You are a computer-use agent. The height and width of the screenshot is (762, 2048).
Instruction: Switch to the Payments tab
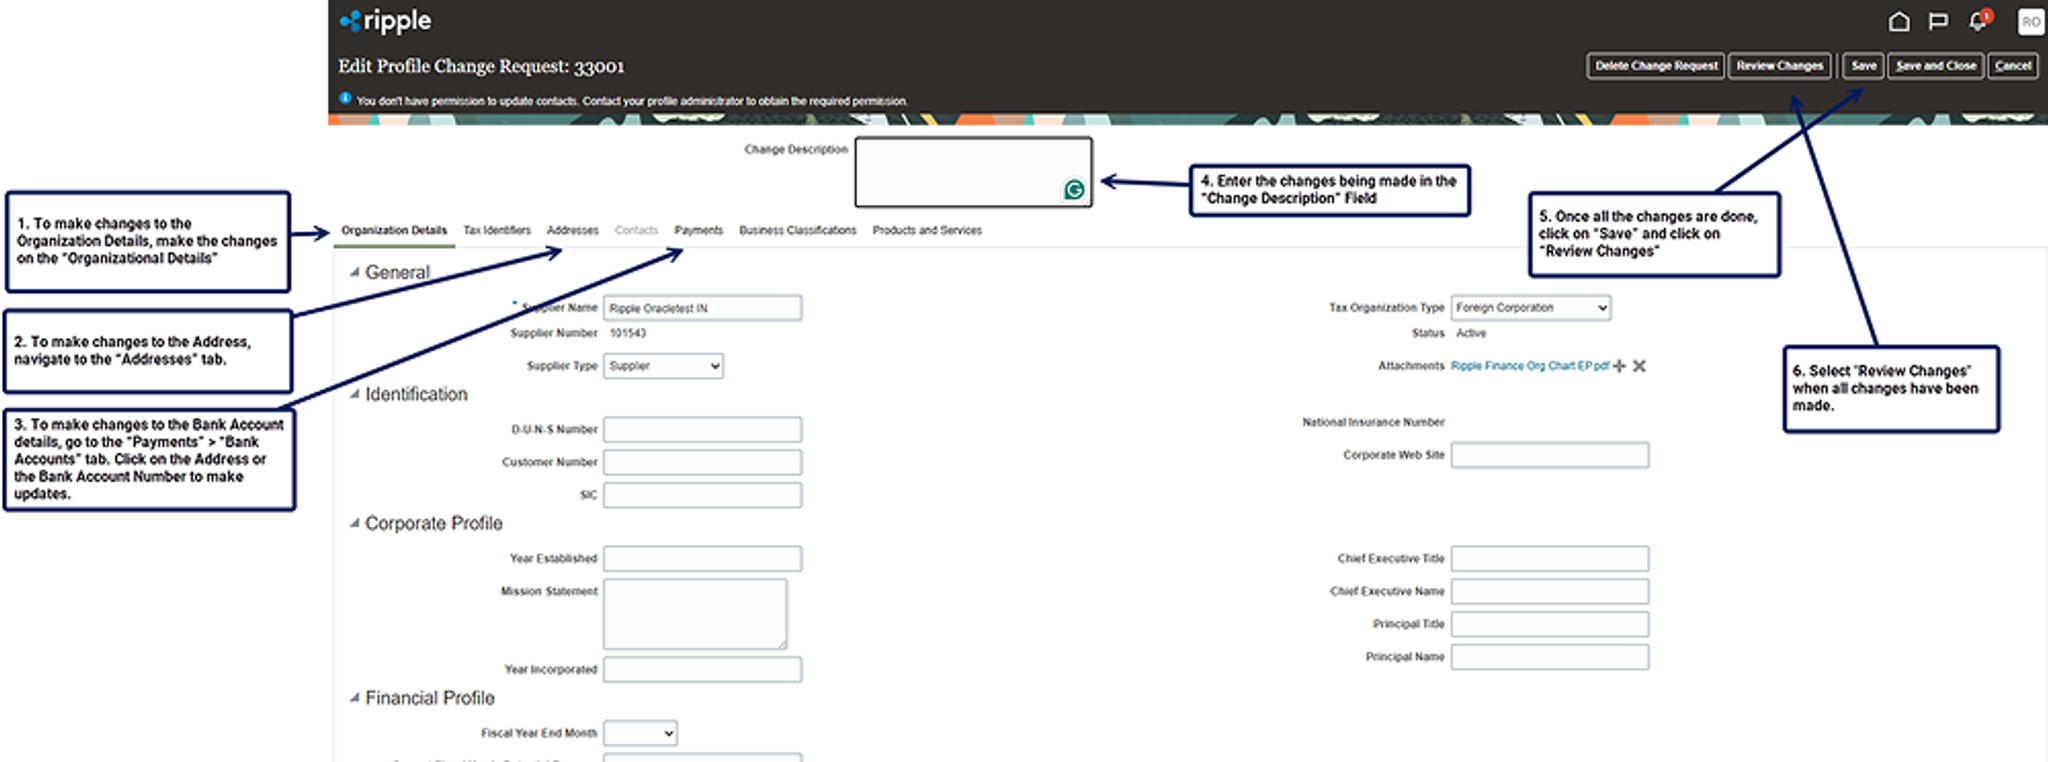click(698, 230)
